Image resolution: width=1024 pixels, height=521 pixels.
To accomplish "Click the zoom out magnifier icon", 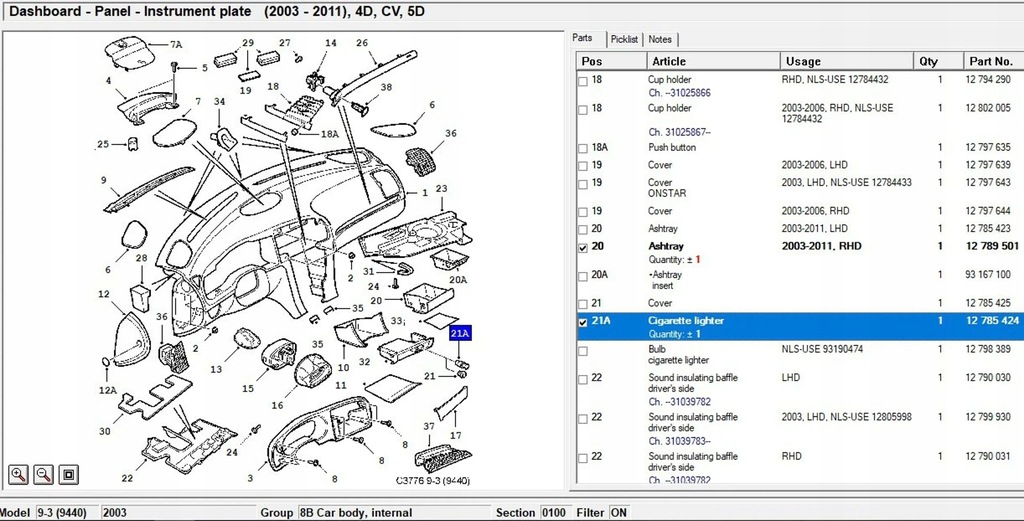I will 43,475.
